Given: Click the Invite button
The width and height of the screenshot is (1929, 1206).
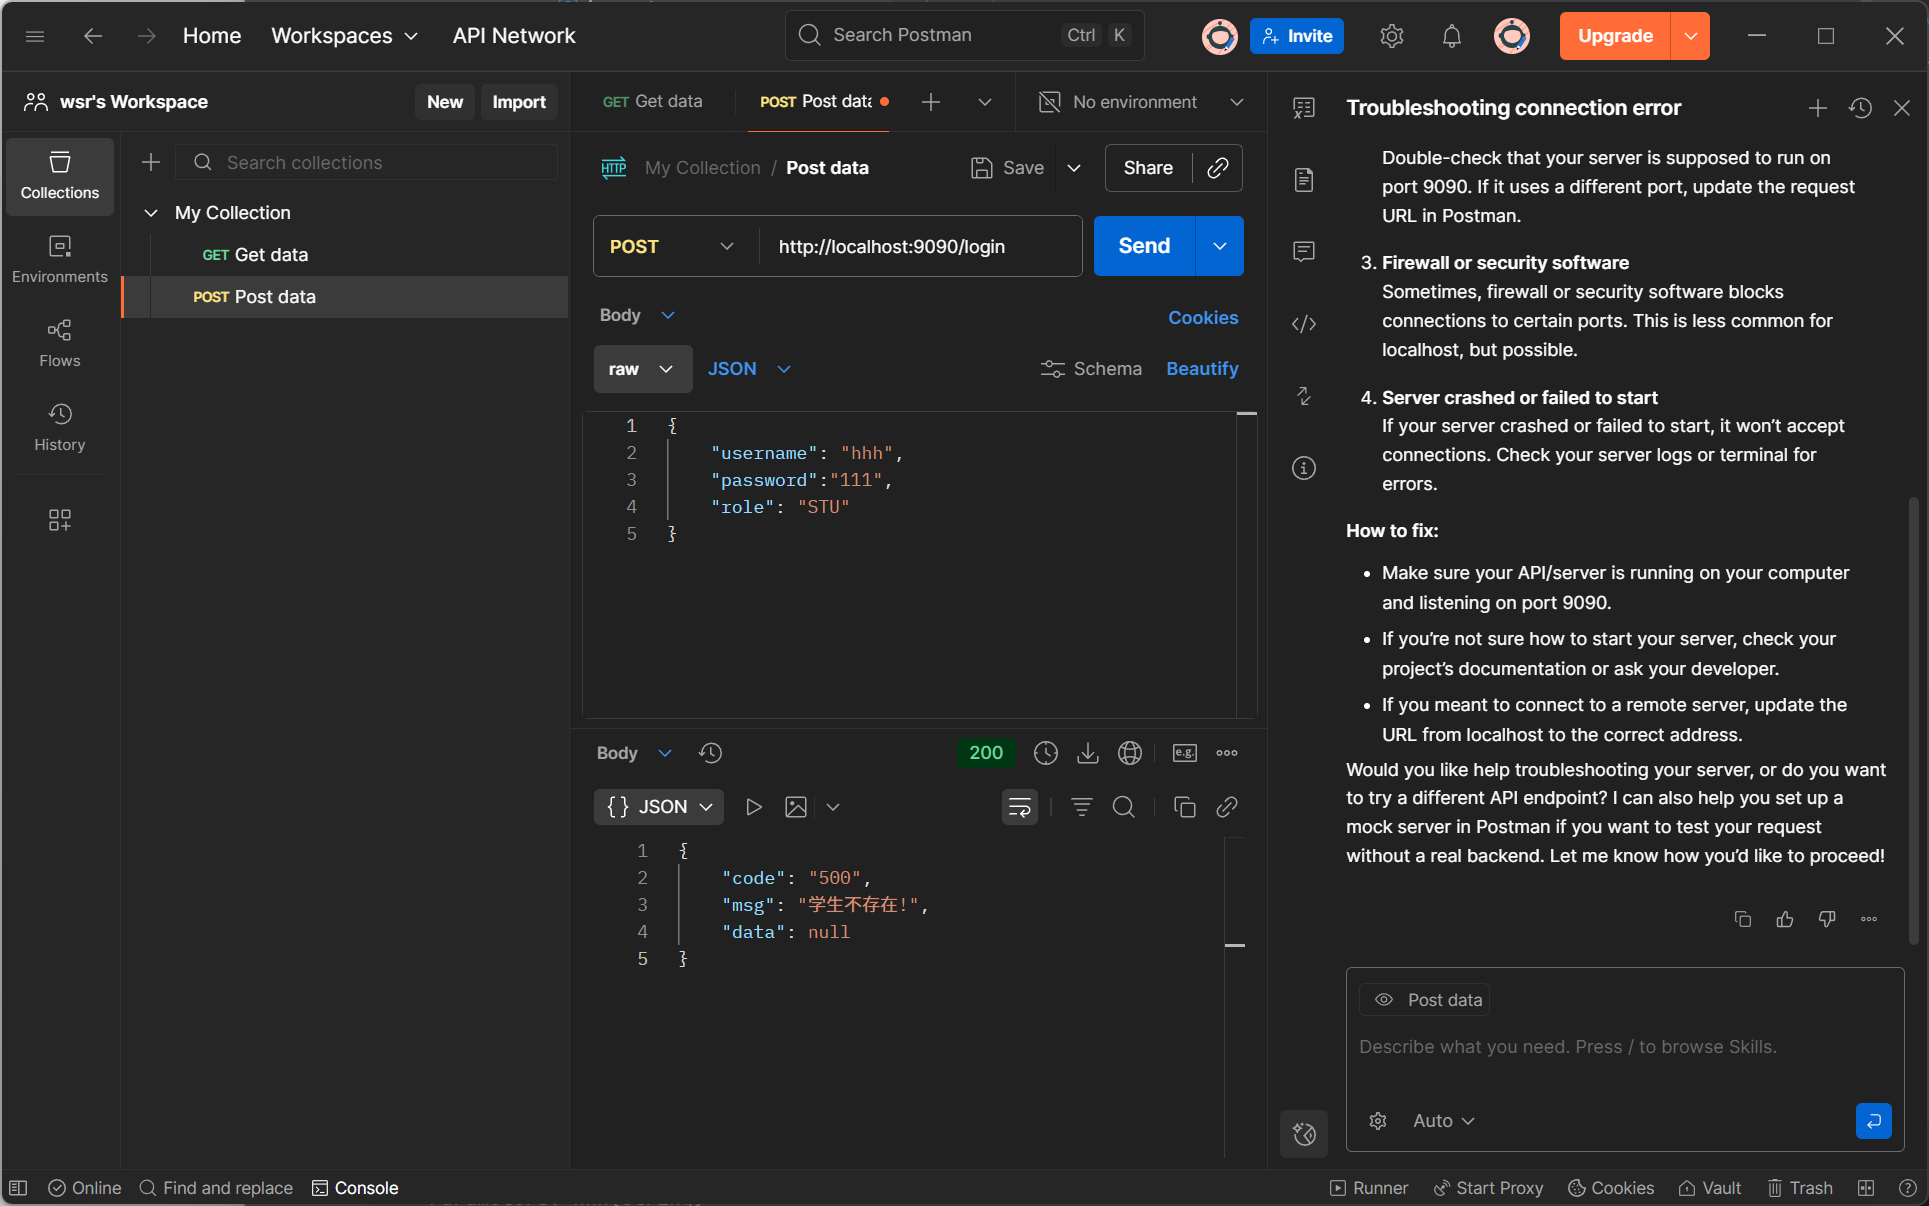Looking at the screenshot, I should [x=1297, y=36].
